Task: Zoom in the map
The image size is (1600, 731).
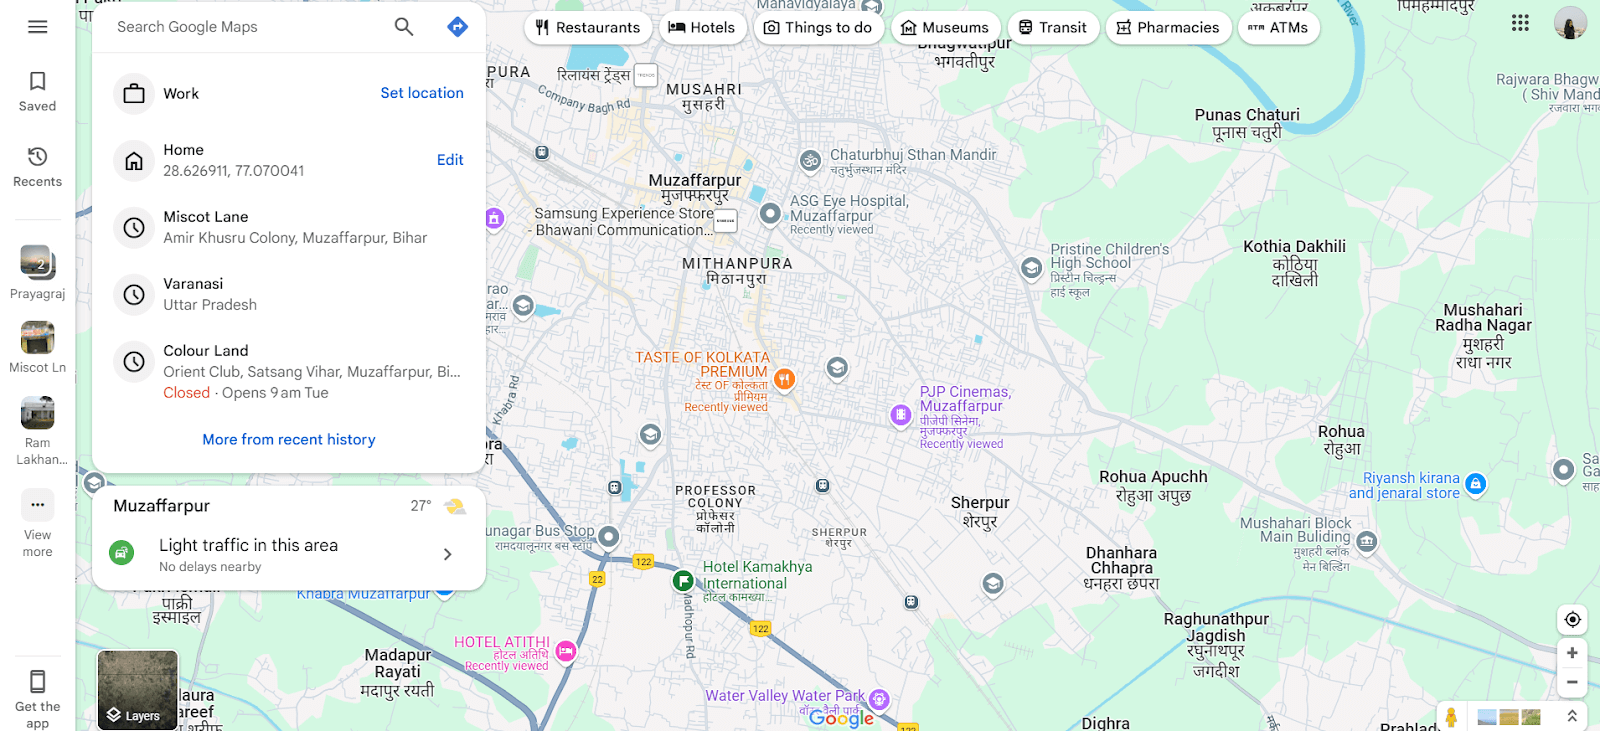Action: pos(1572,653)
